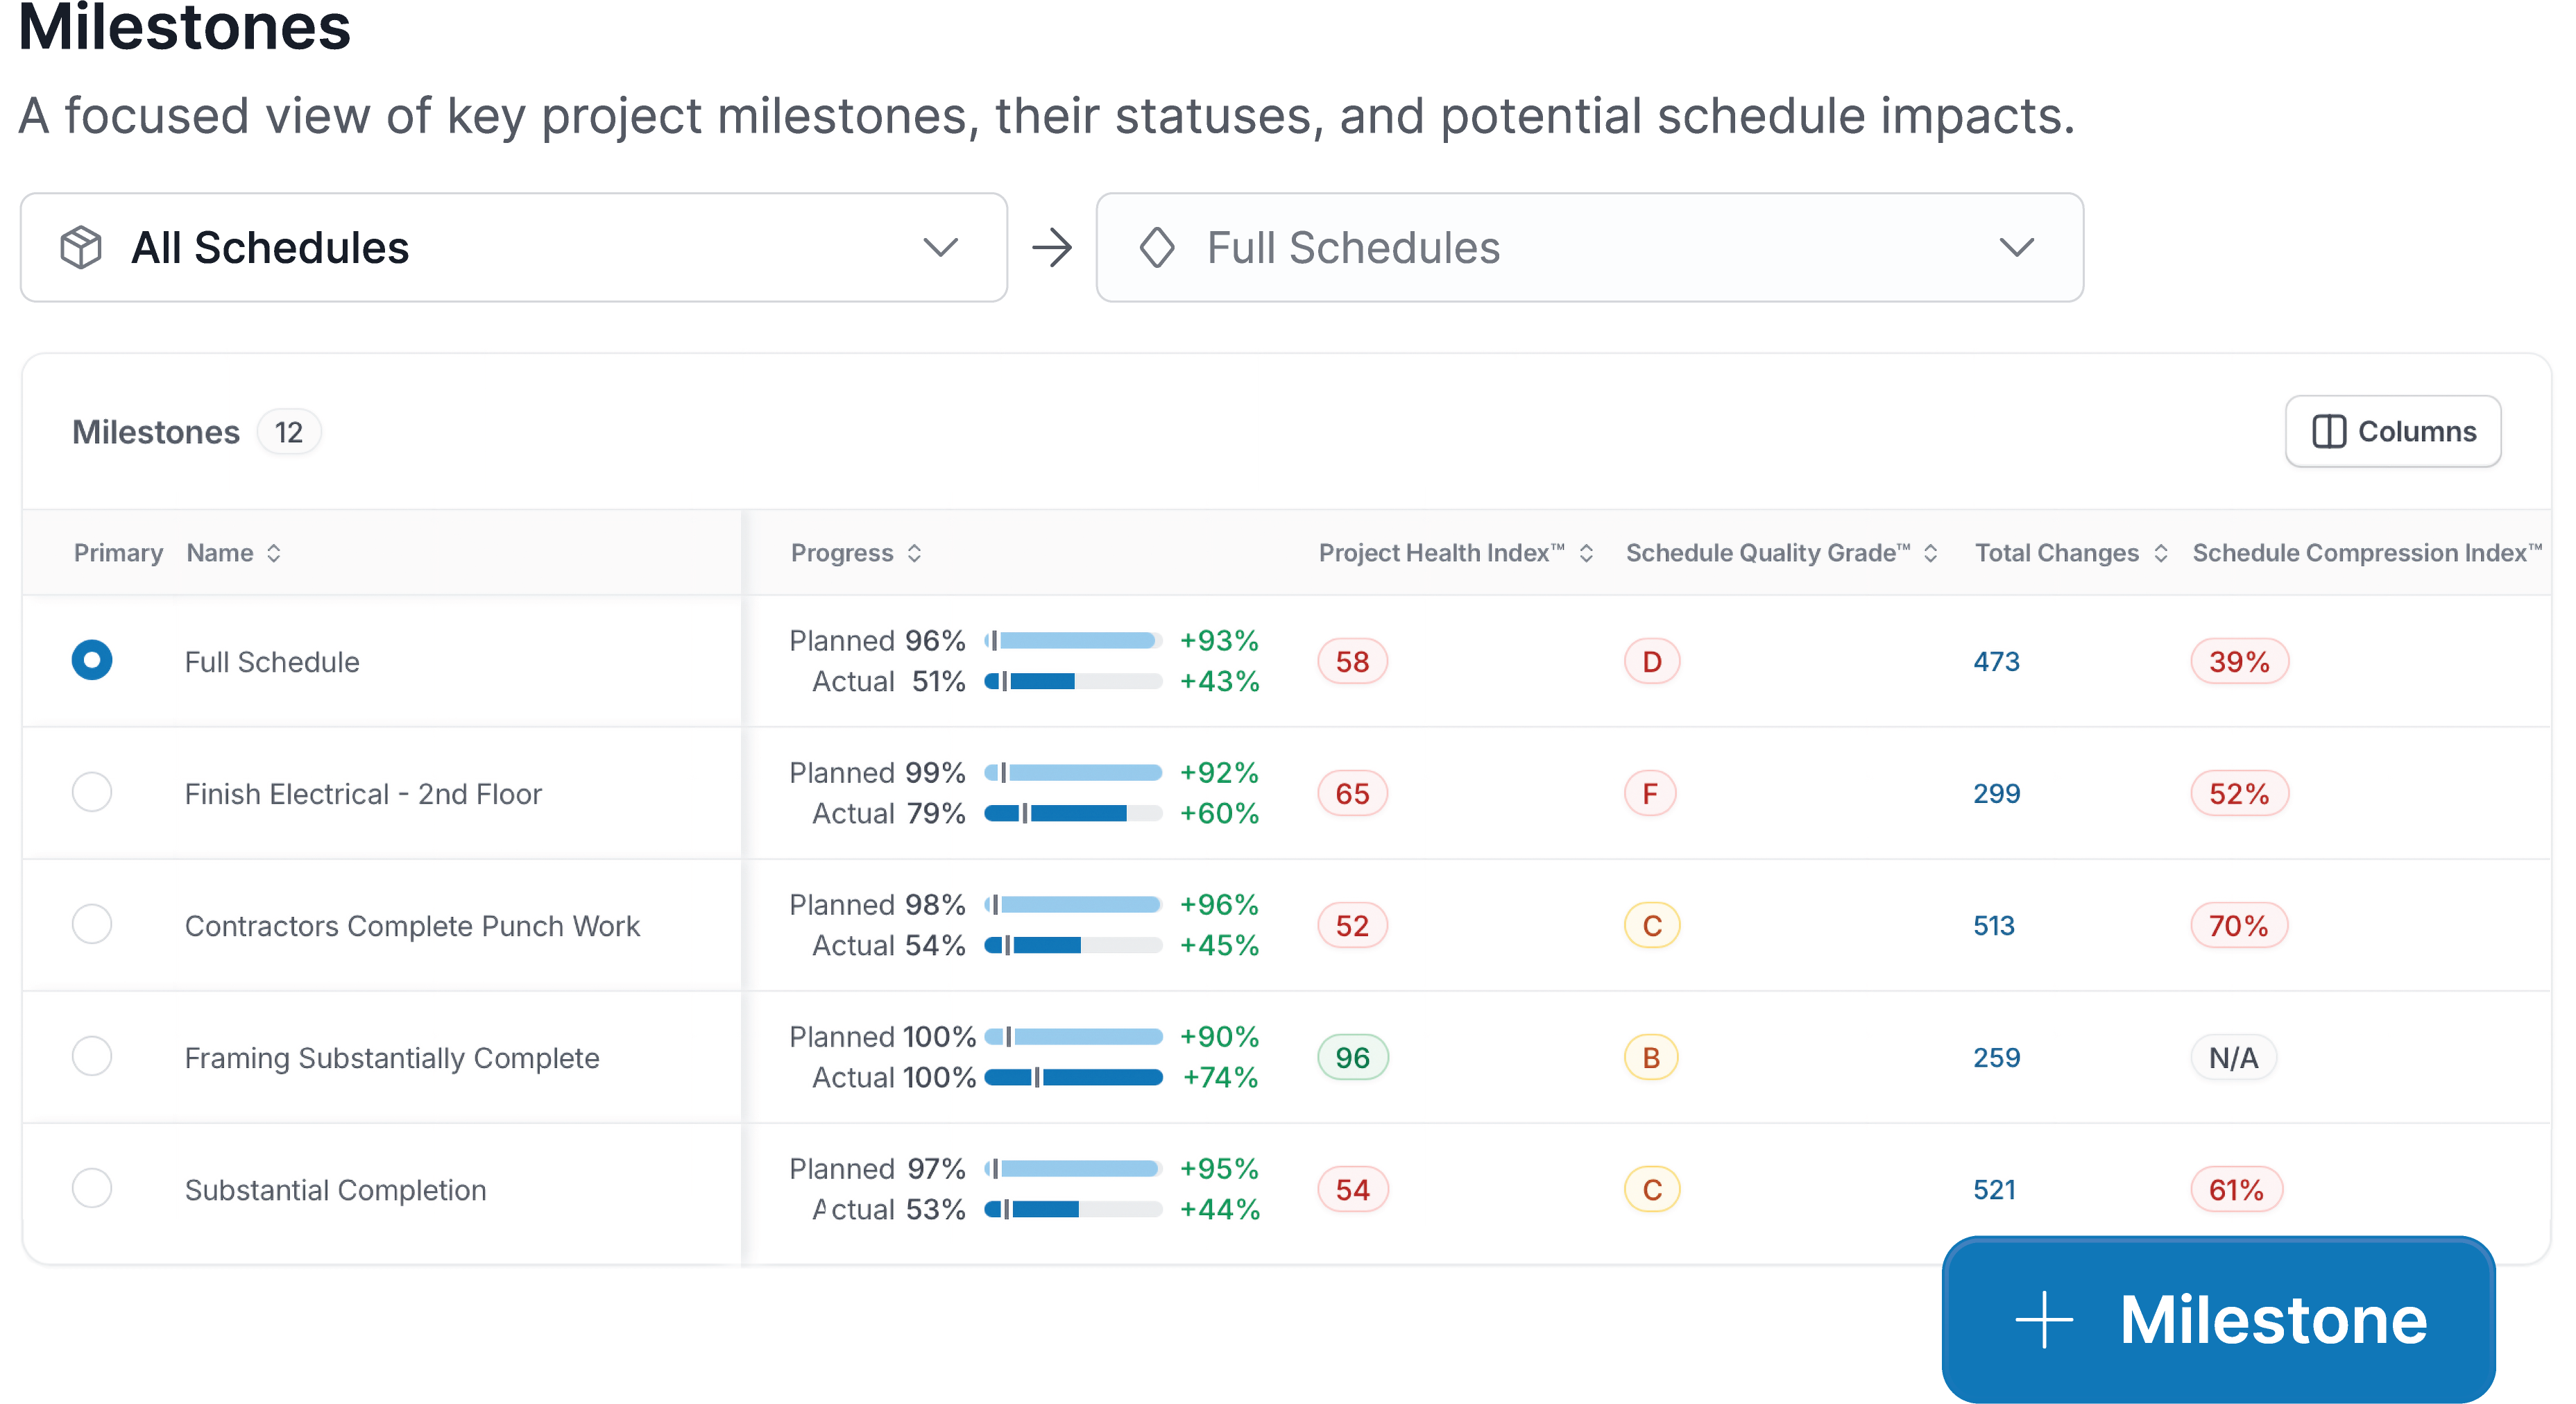This screenshot has height=1404, width=2576.
Task: Sort by Project Health Index arrows
Action: click(1586, 553)
